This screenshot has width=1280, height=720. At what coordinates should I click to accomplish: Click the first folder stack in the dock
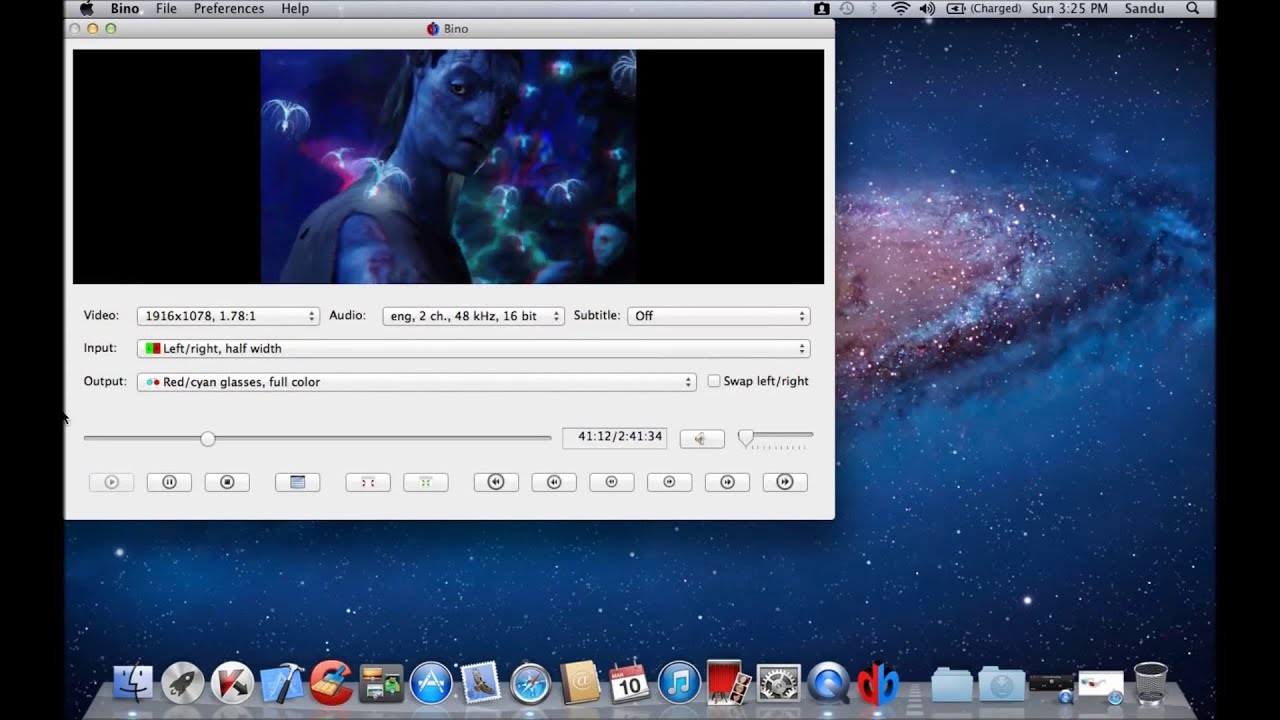click(x=951, y=684)
